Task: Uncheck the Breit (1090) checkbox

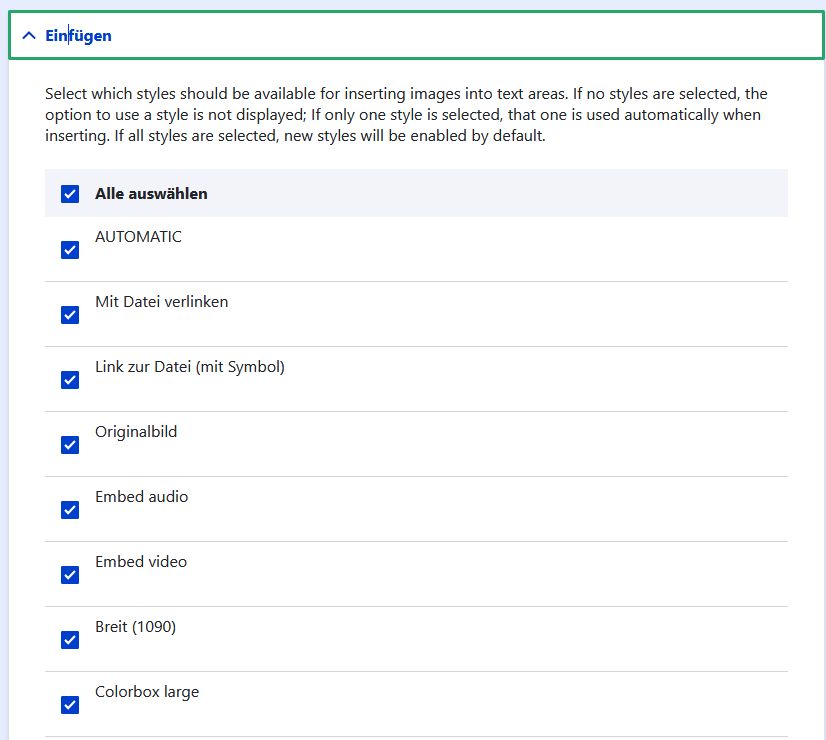Action: coord(70,640)
